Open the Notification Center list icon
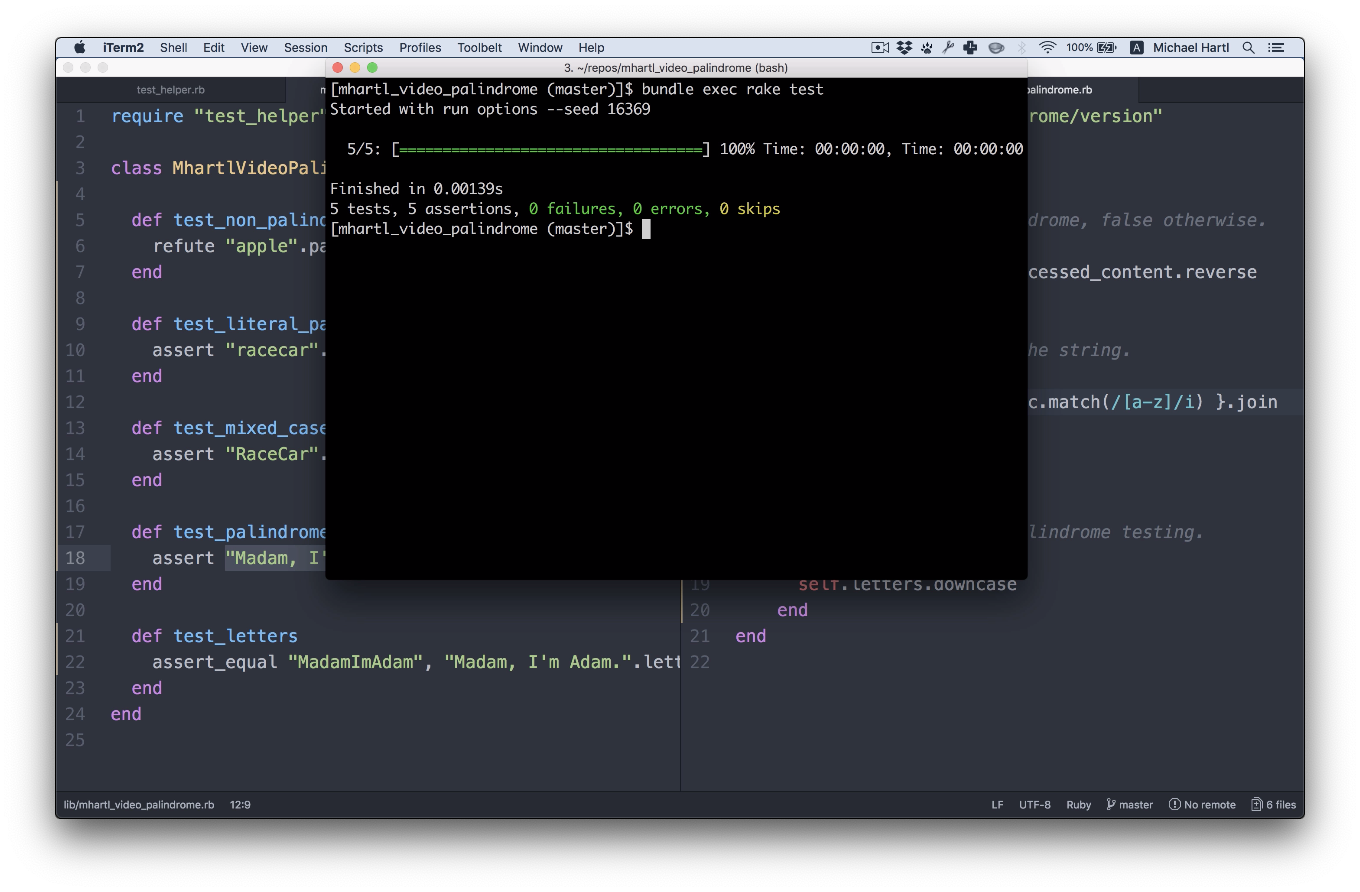 (1276, 47)
